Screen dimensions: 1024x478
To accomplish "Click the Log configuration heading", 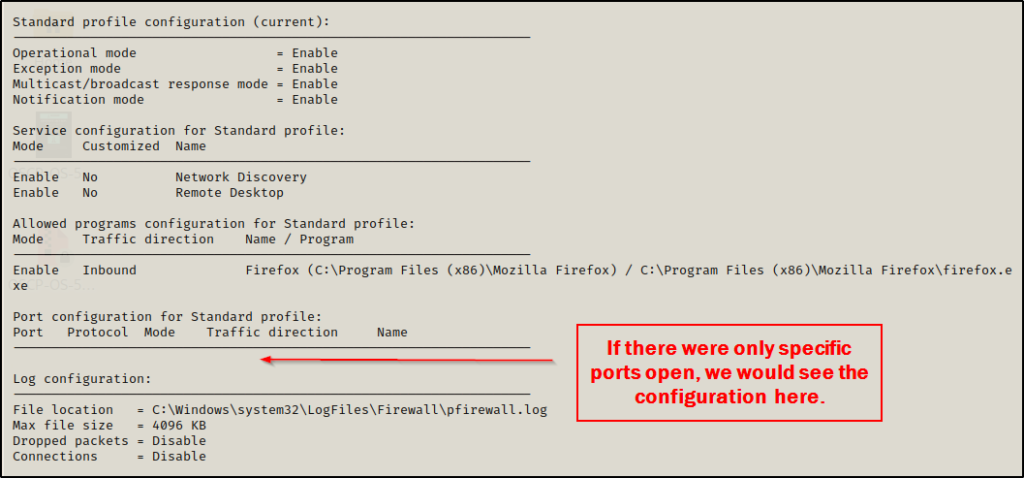I will (x=82, y=379).
